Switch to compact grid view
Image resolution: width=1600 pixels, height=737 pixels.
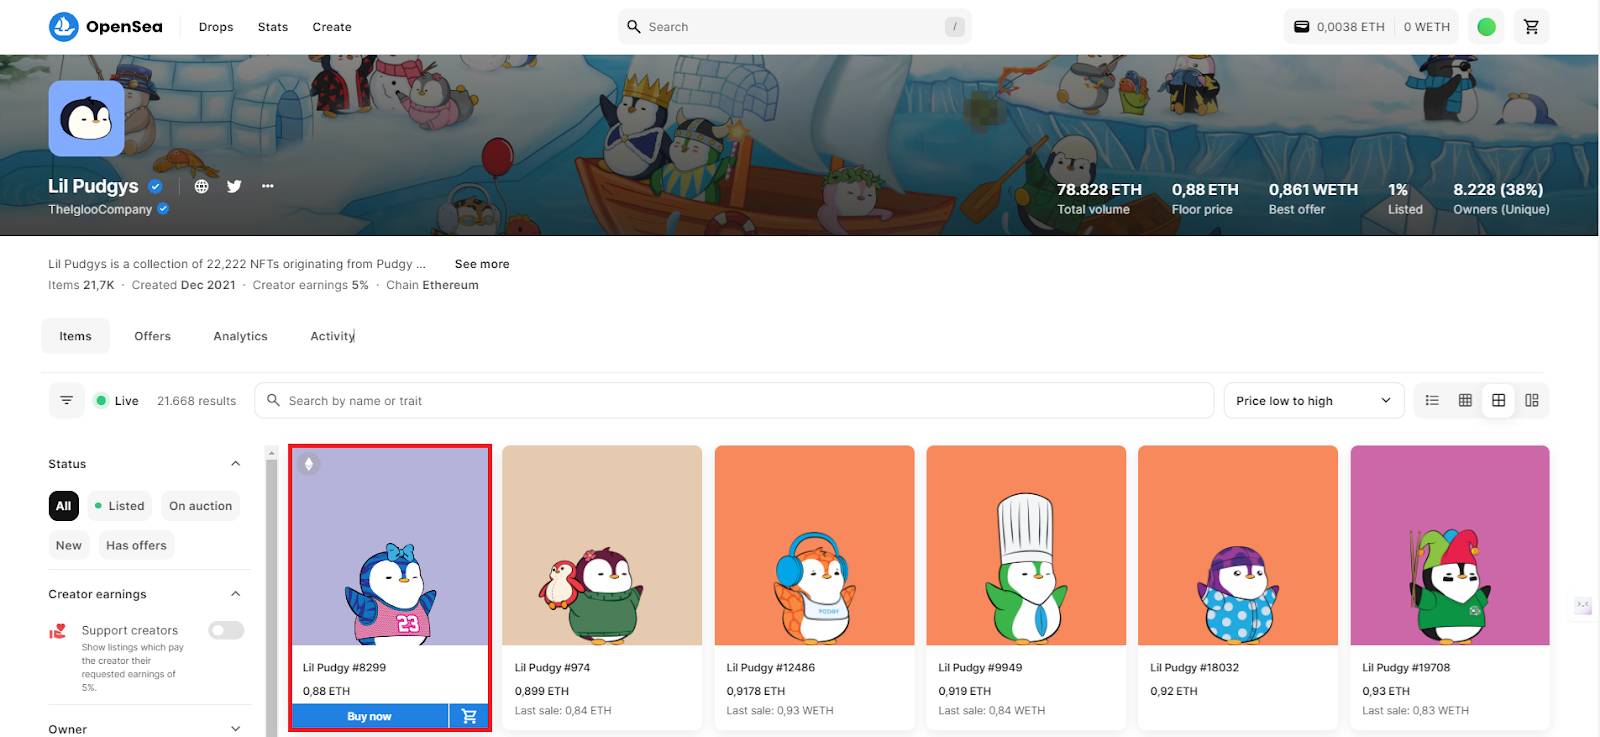click(1465, 401)
